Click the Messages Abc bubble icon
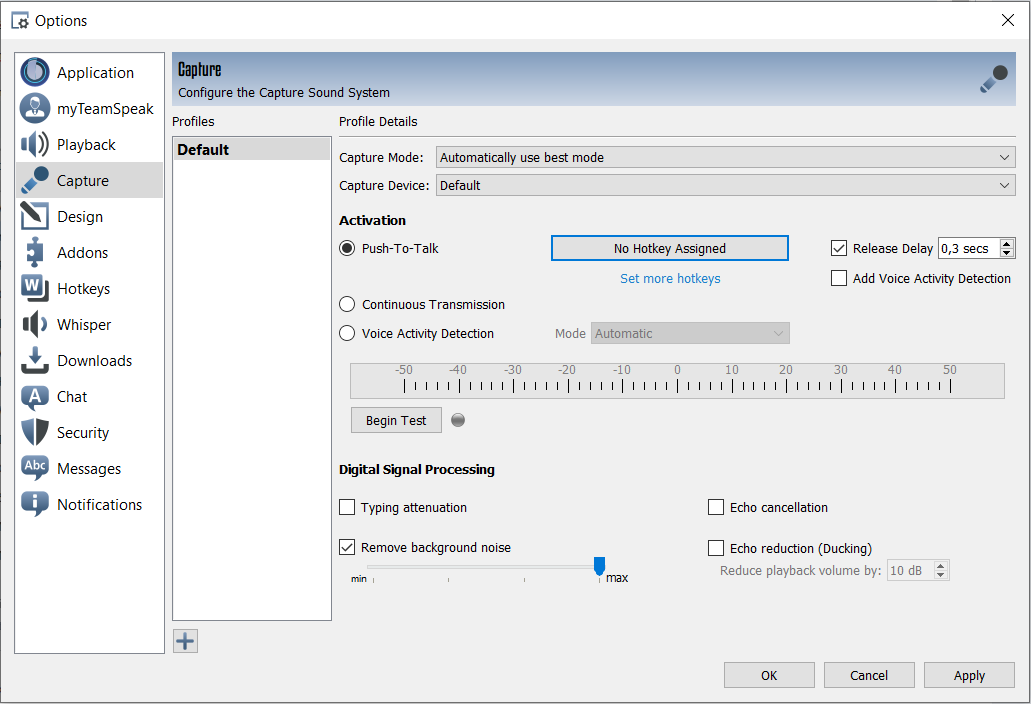This screenshot has height=704, width=1031. pos(35,468)
